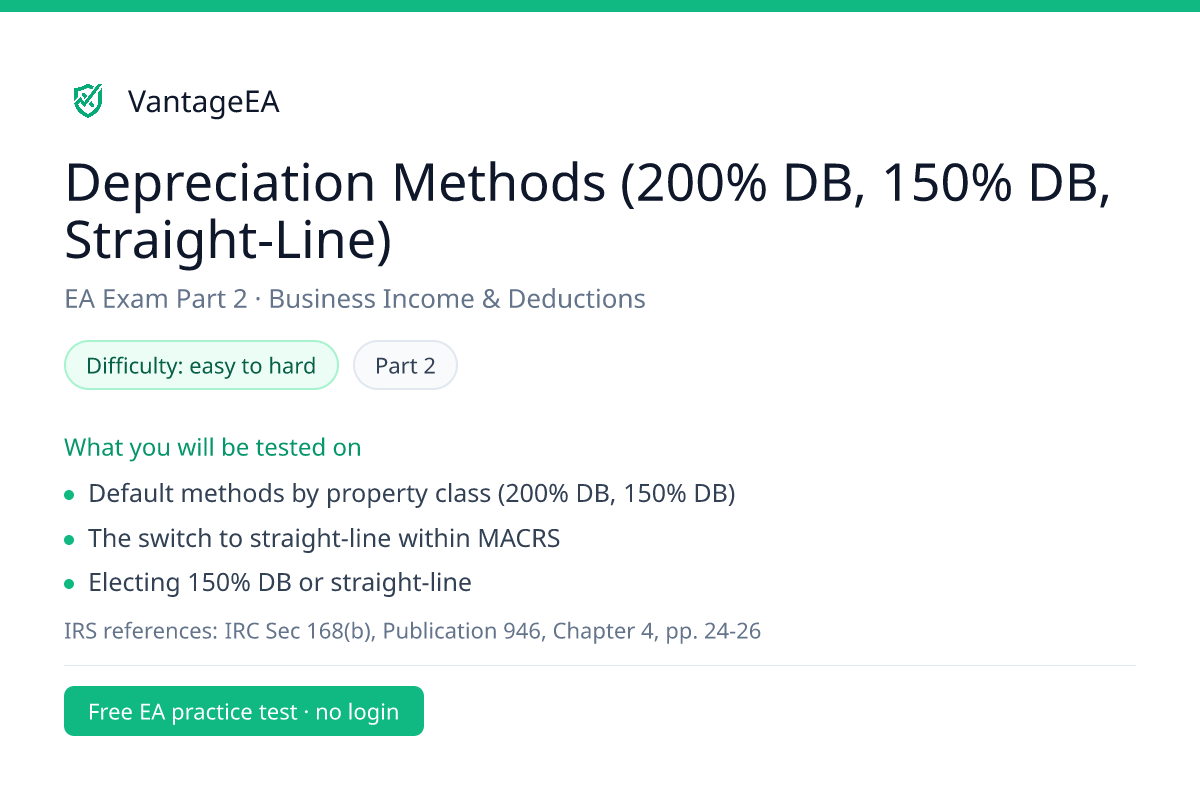Click the dot beside switch to straight-line
The height and width of the screenshot is (800, 1200).
pos(69,540)
